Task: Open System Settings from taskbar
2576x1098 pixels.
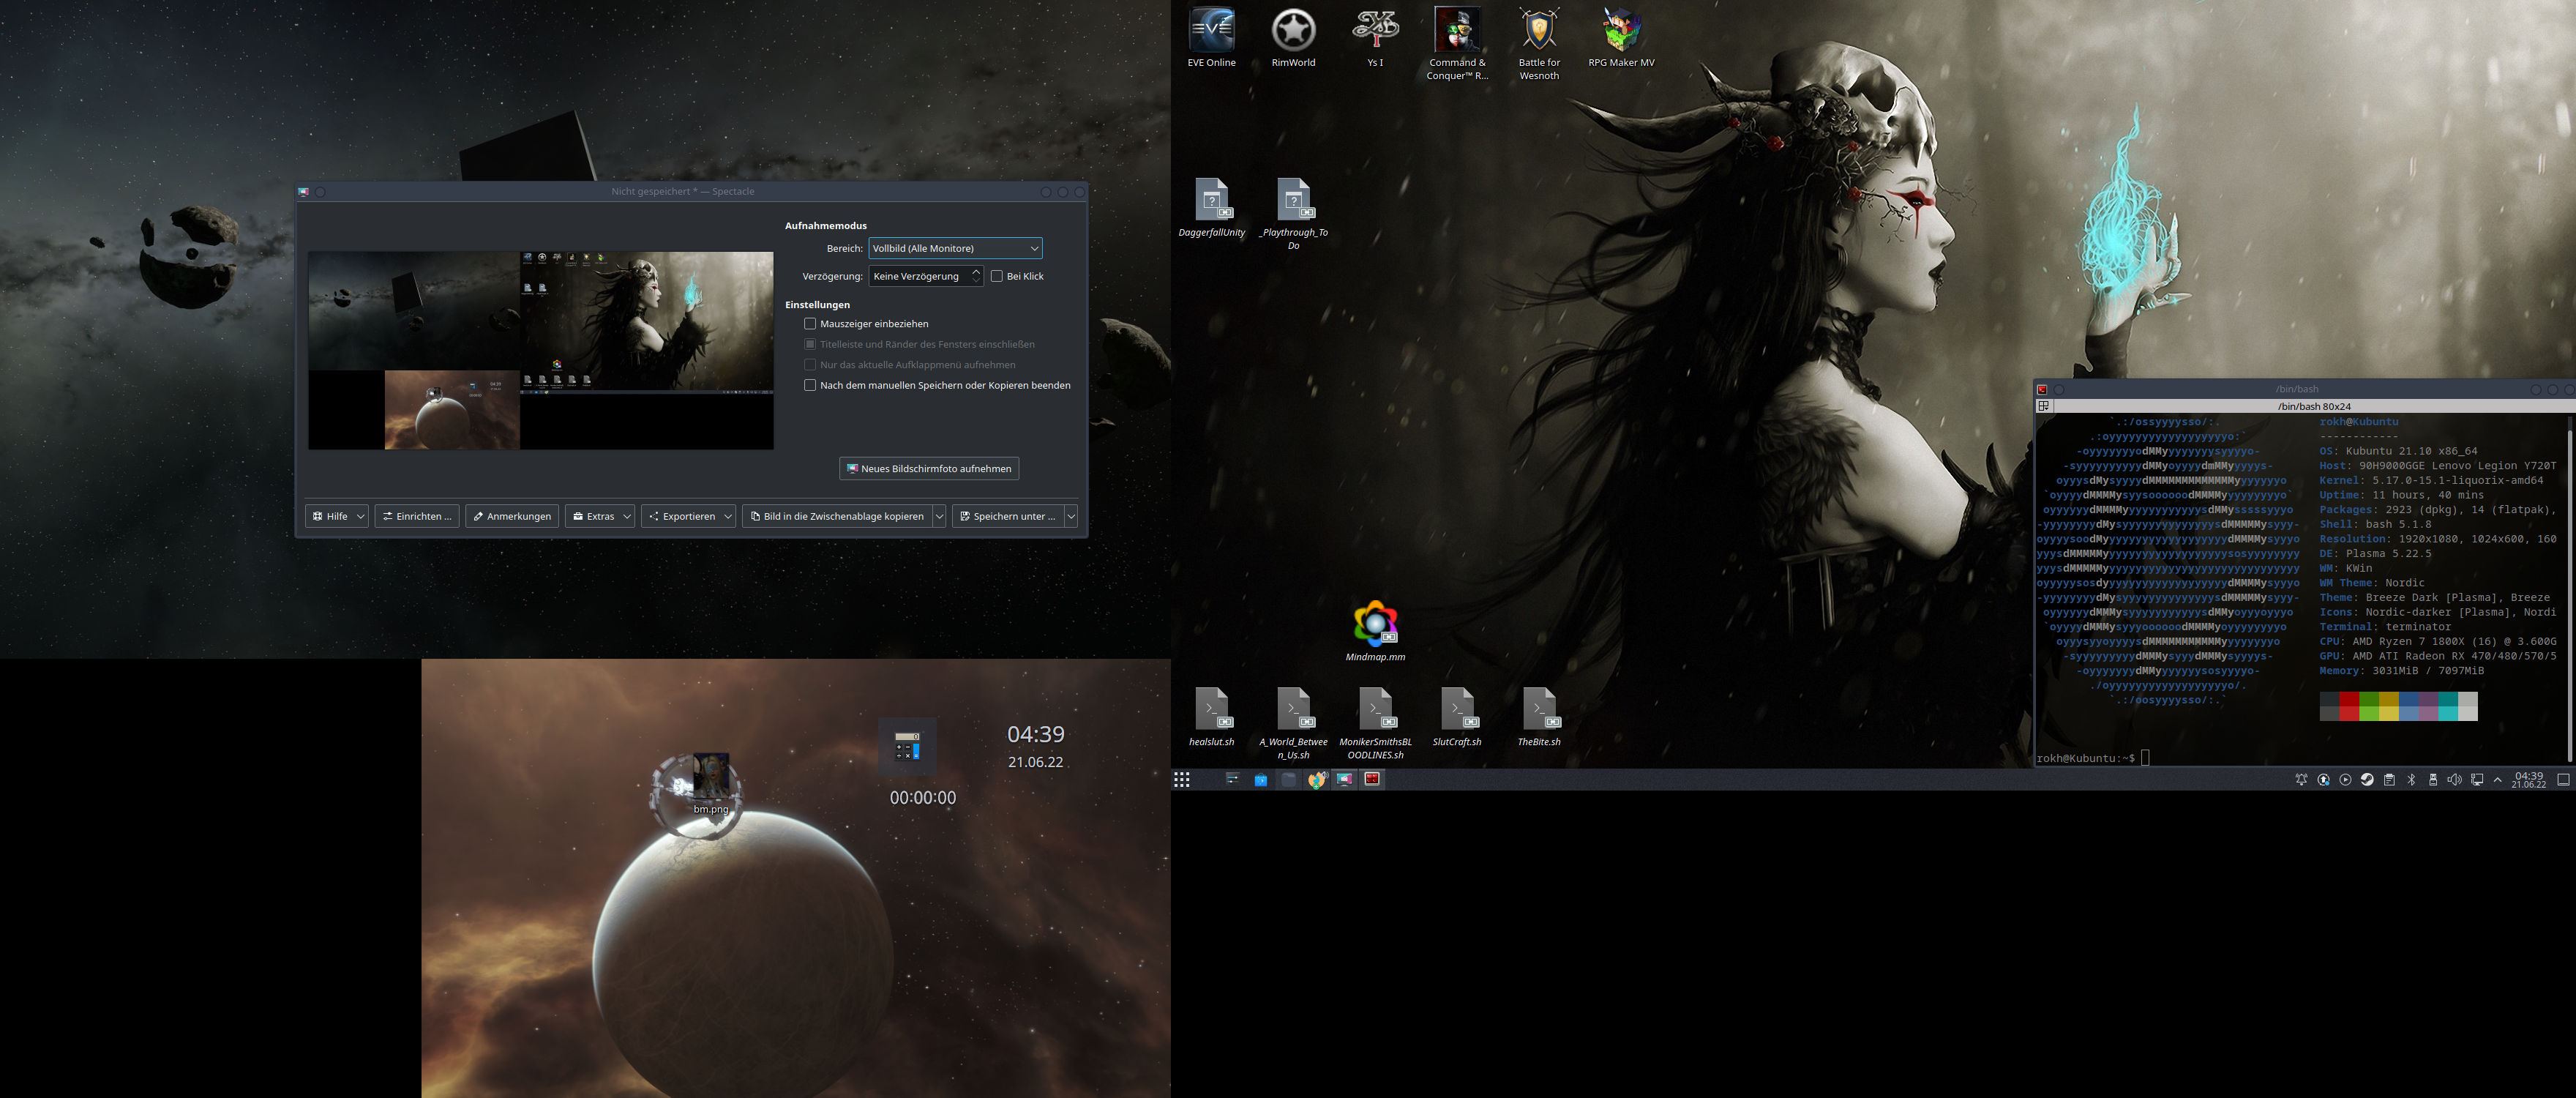Action: 1232,780
